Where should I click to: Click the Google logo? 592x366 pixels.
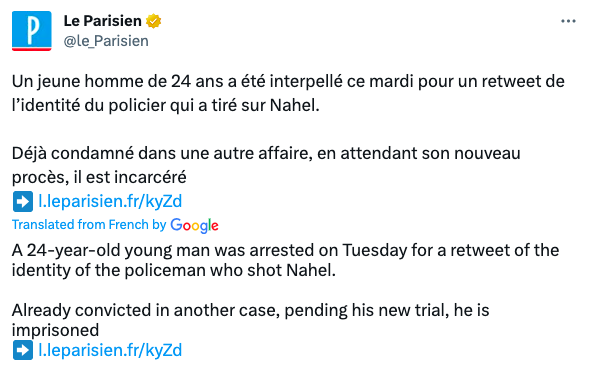click(194, 225)
